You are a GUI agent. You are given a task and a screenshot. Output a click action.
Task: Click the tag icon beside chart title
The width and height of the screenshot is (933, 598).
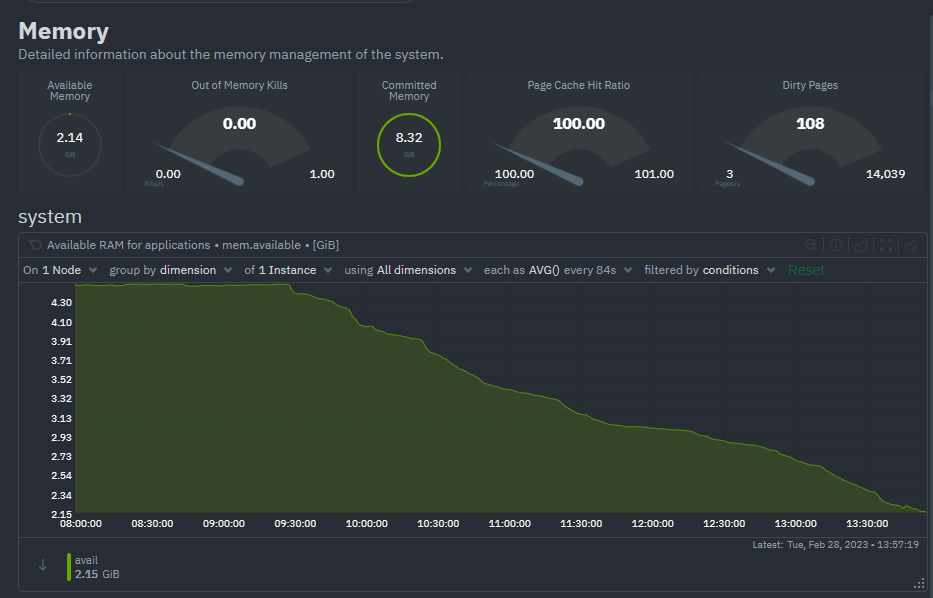pos(34,245)
